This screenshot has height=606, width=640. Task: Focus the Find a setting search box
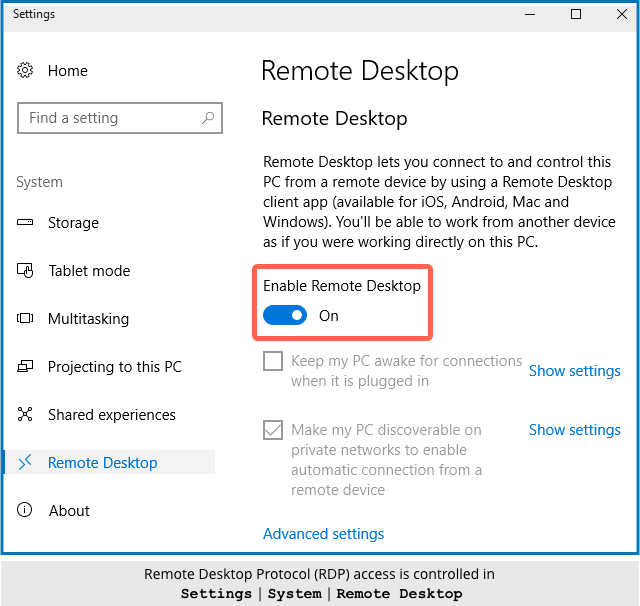point(108,118)
